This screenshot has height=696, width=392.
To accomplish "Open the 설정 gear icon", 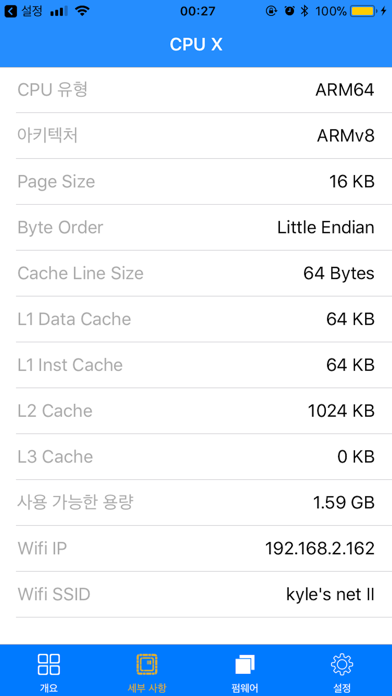I will tap(342, 664).
